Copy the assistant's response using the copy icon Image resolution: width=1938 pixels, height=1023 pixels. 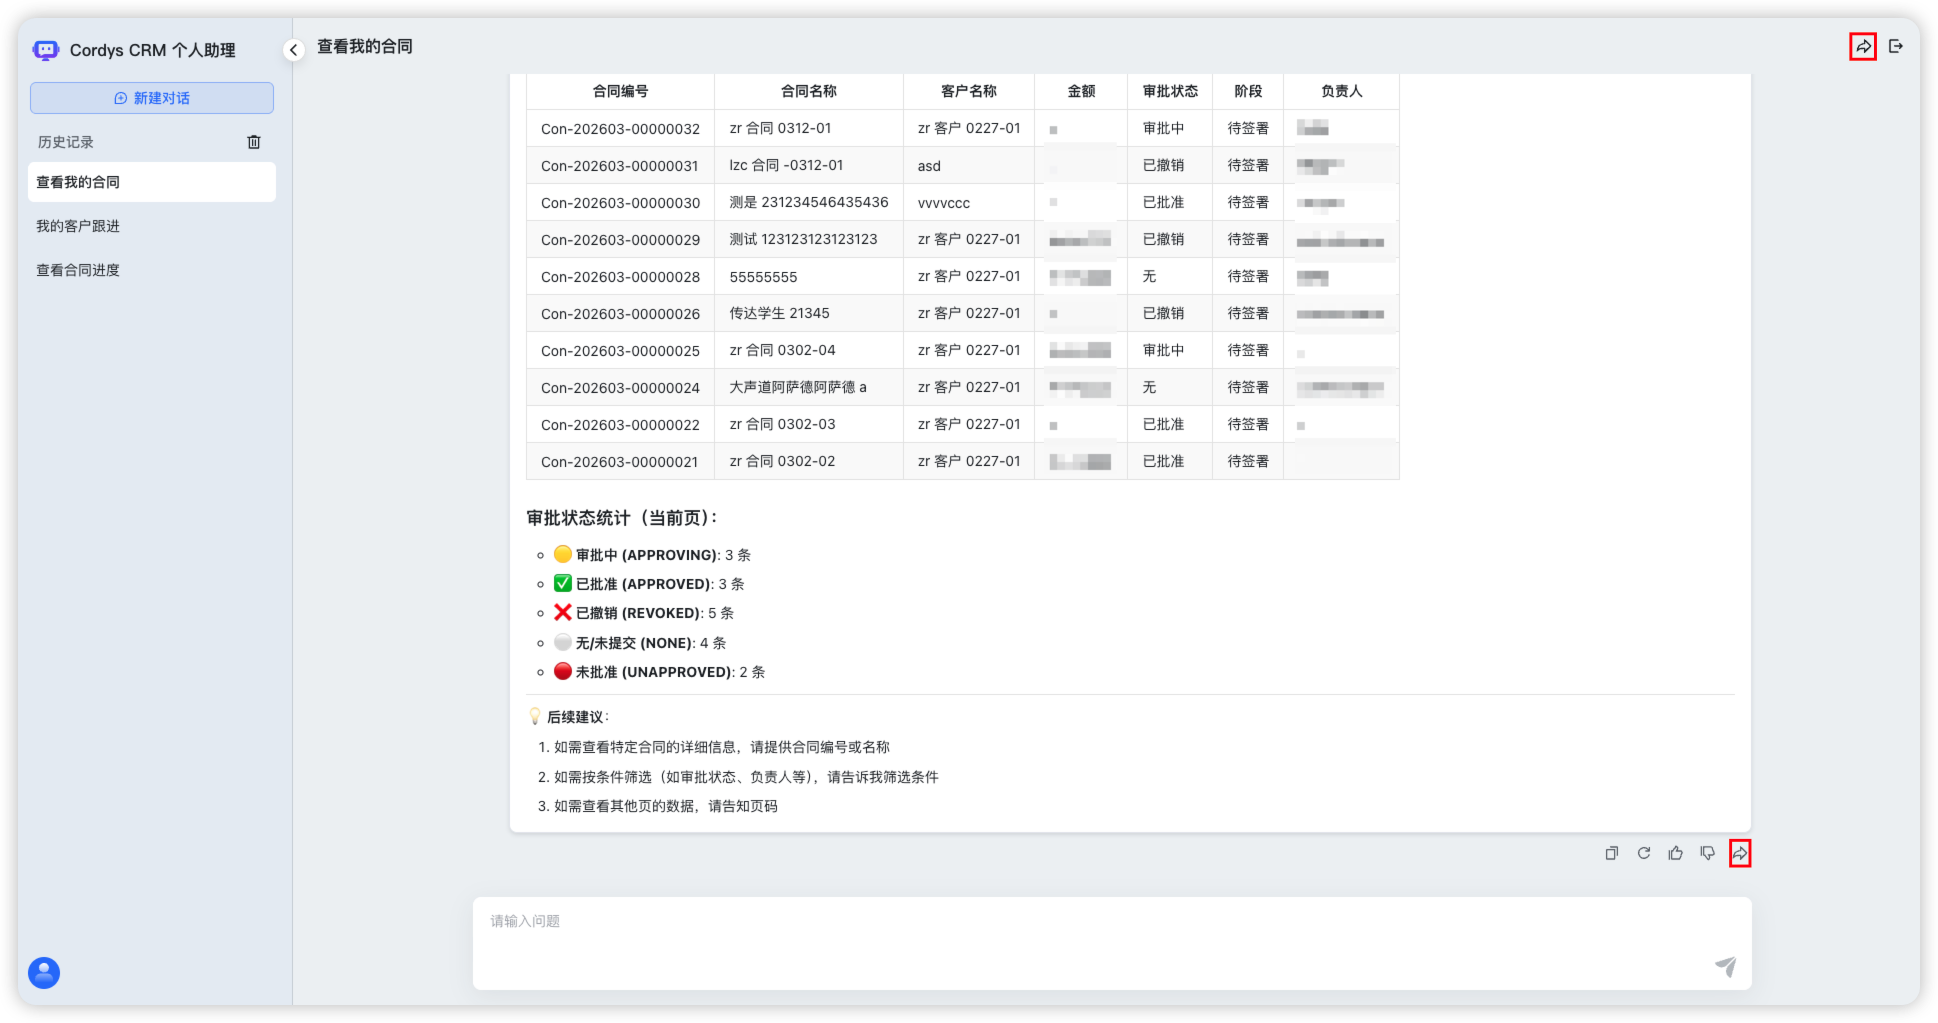tap(1611, 853)
